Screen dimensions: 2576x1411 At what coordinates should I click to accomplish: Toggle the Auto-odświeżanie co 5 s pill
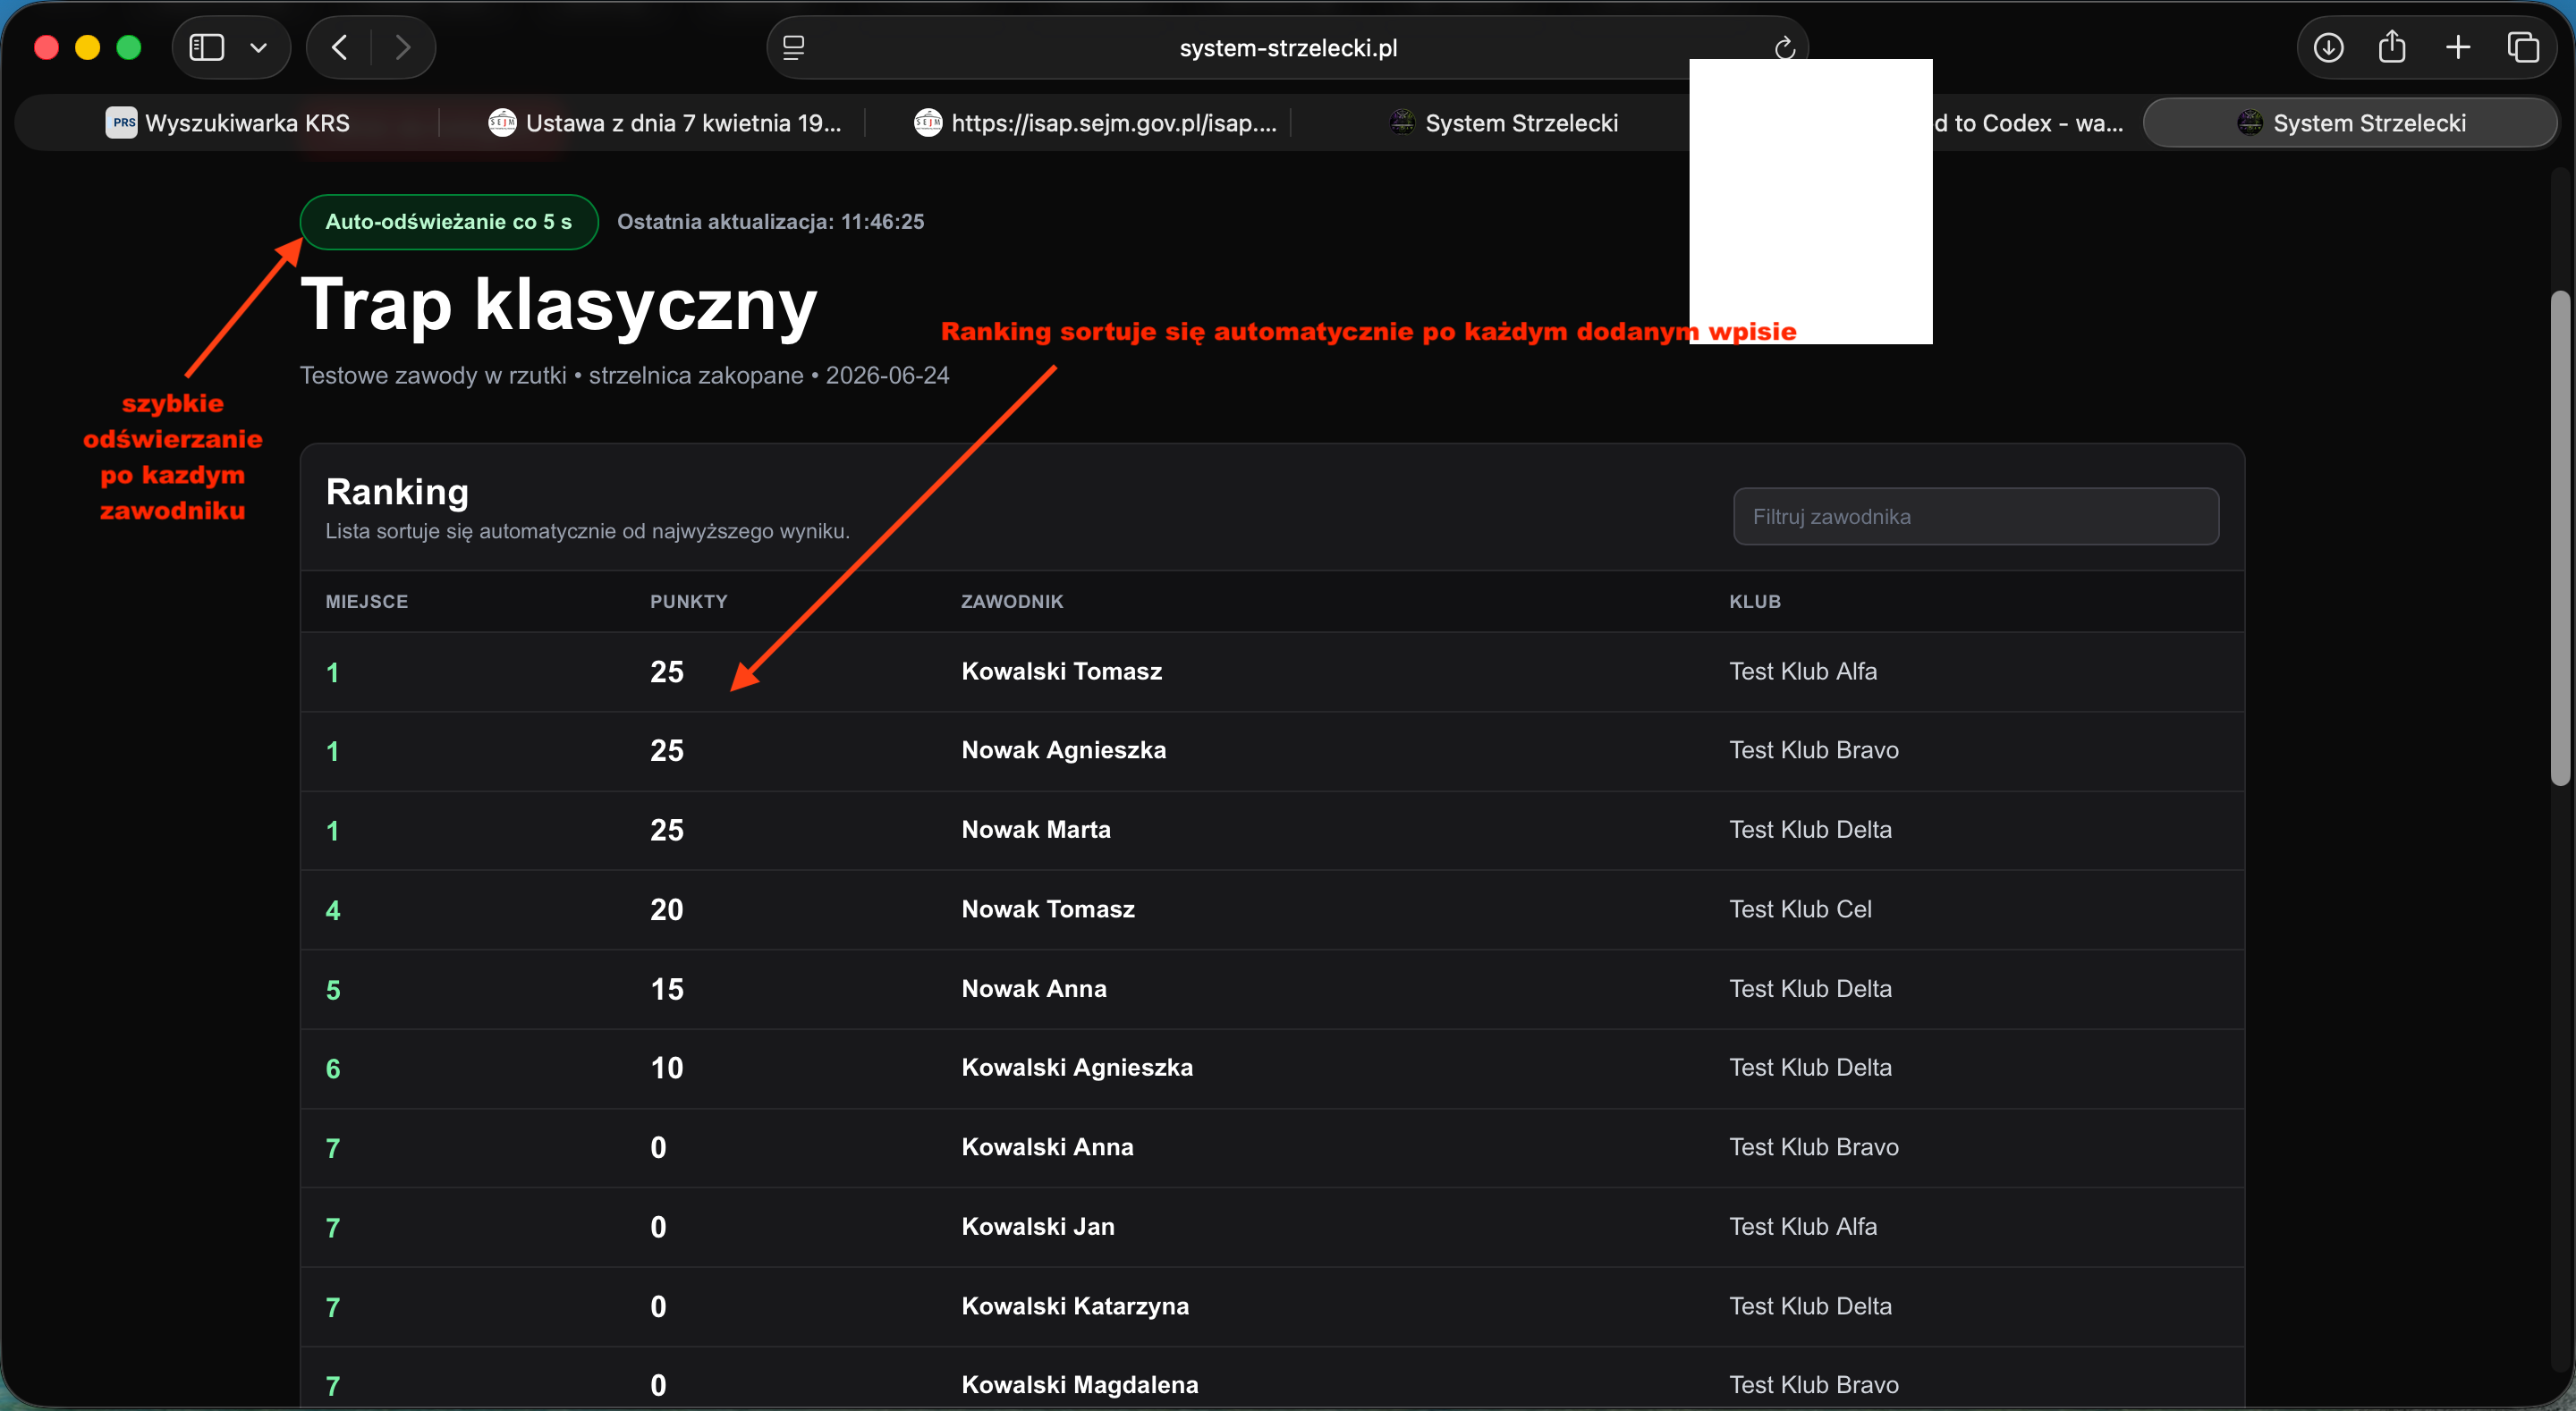[x=449, y=222]
